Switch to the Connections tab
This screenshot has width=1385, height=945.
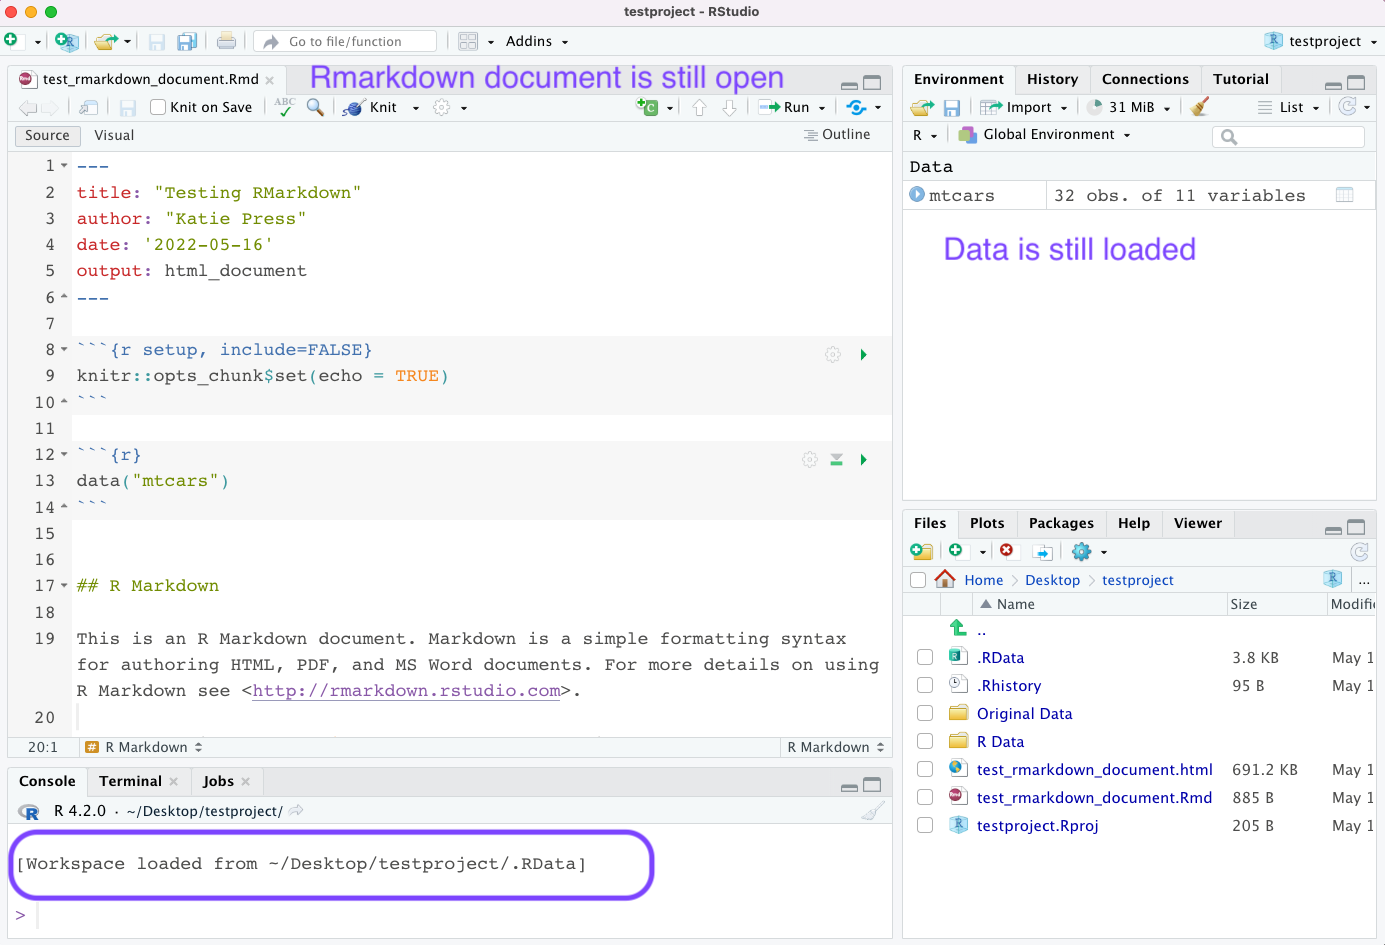[1145, 79]
